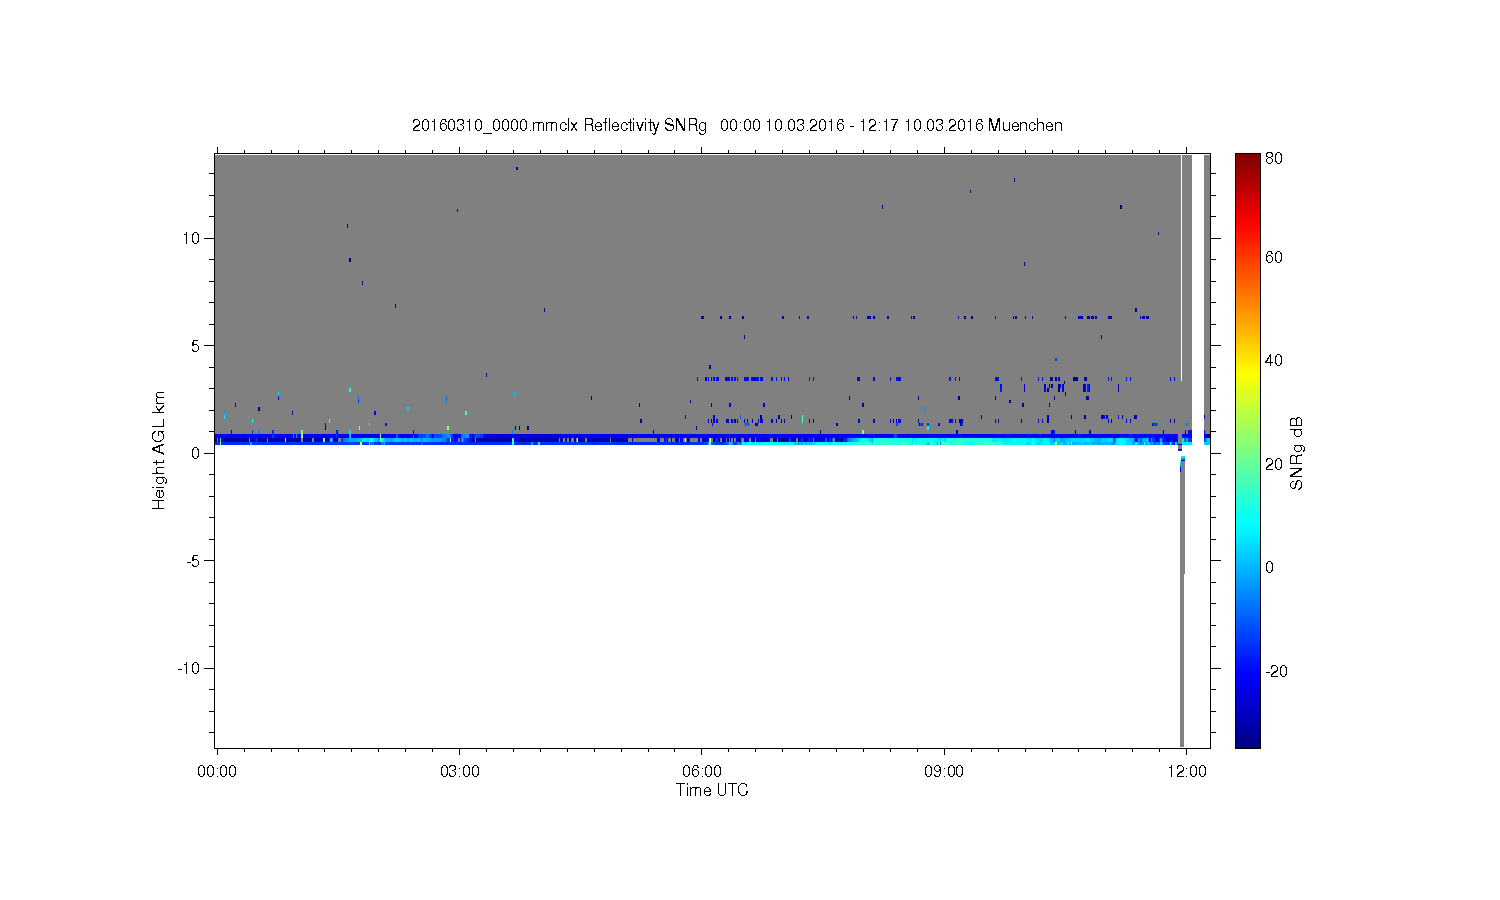Screen dimensions: 1500x900
Task: Click the colorbar tick label 80
Action: pyautogui.click(x=1274, y=159)
